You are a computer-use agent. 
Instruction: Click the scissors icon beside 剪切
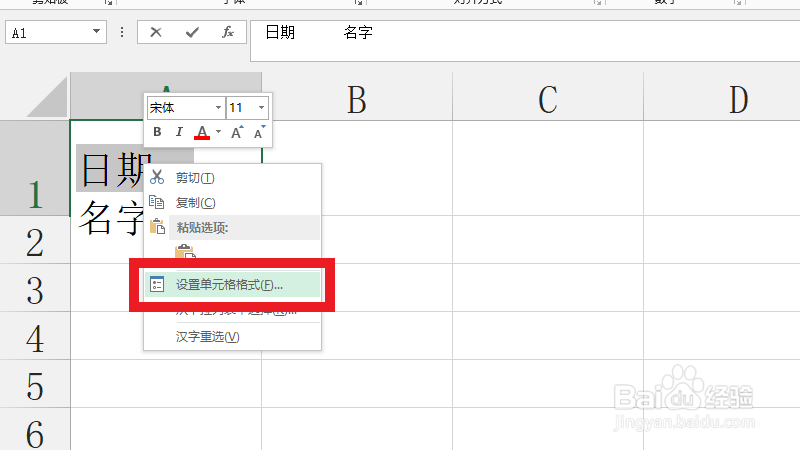tap(157, 177)
